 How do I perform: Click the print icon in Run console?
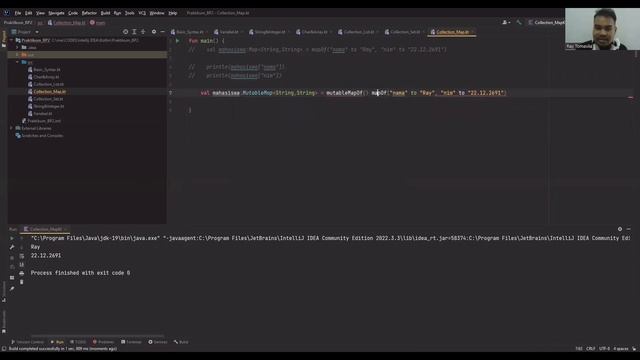[22, 273]
